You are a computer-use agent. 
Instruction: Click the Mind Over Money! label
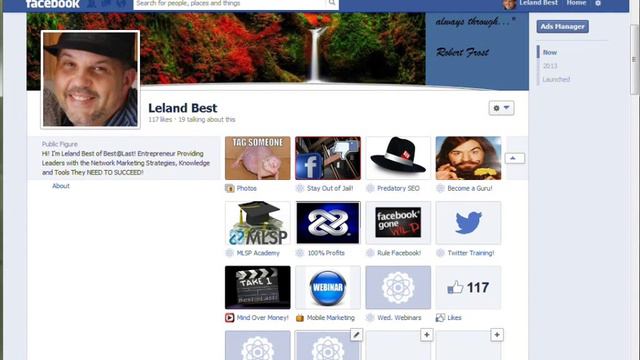[262, 318]
